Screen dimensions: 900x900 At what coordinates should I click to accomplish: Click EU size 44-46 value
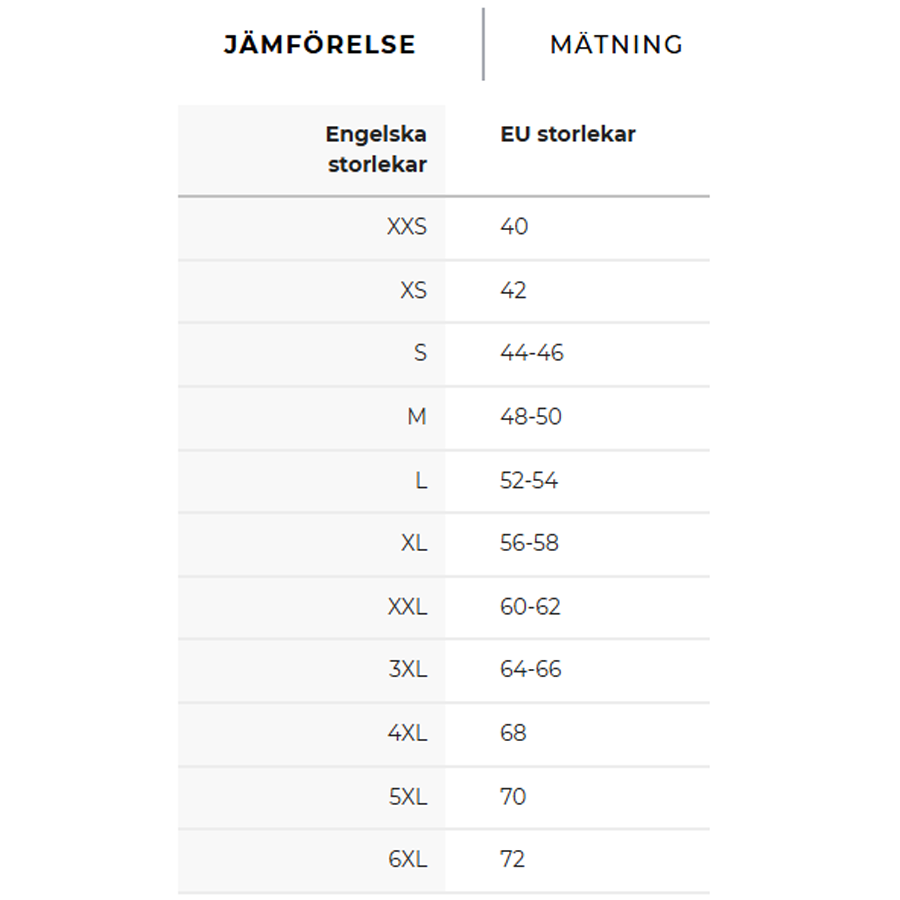pyautogui.click(x=532, y=352)
